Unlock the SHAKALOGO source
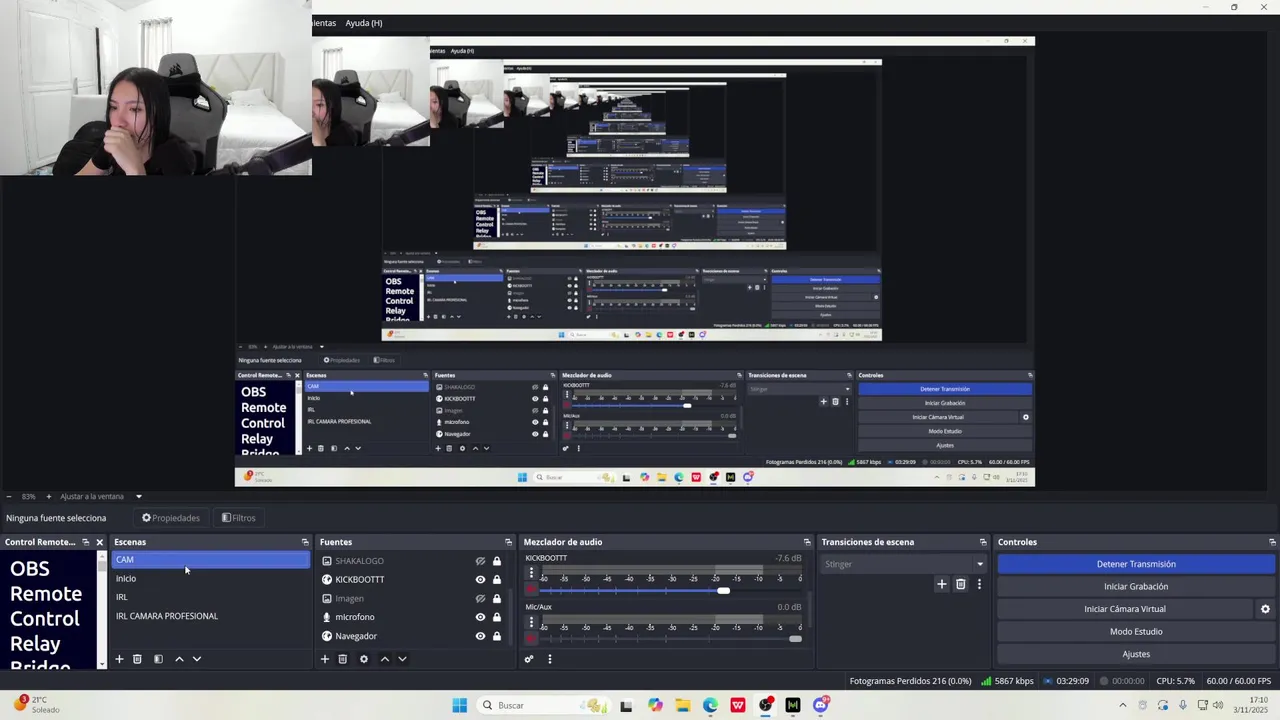 pyautogui.click(x=497, y=561)
